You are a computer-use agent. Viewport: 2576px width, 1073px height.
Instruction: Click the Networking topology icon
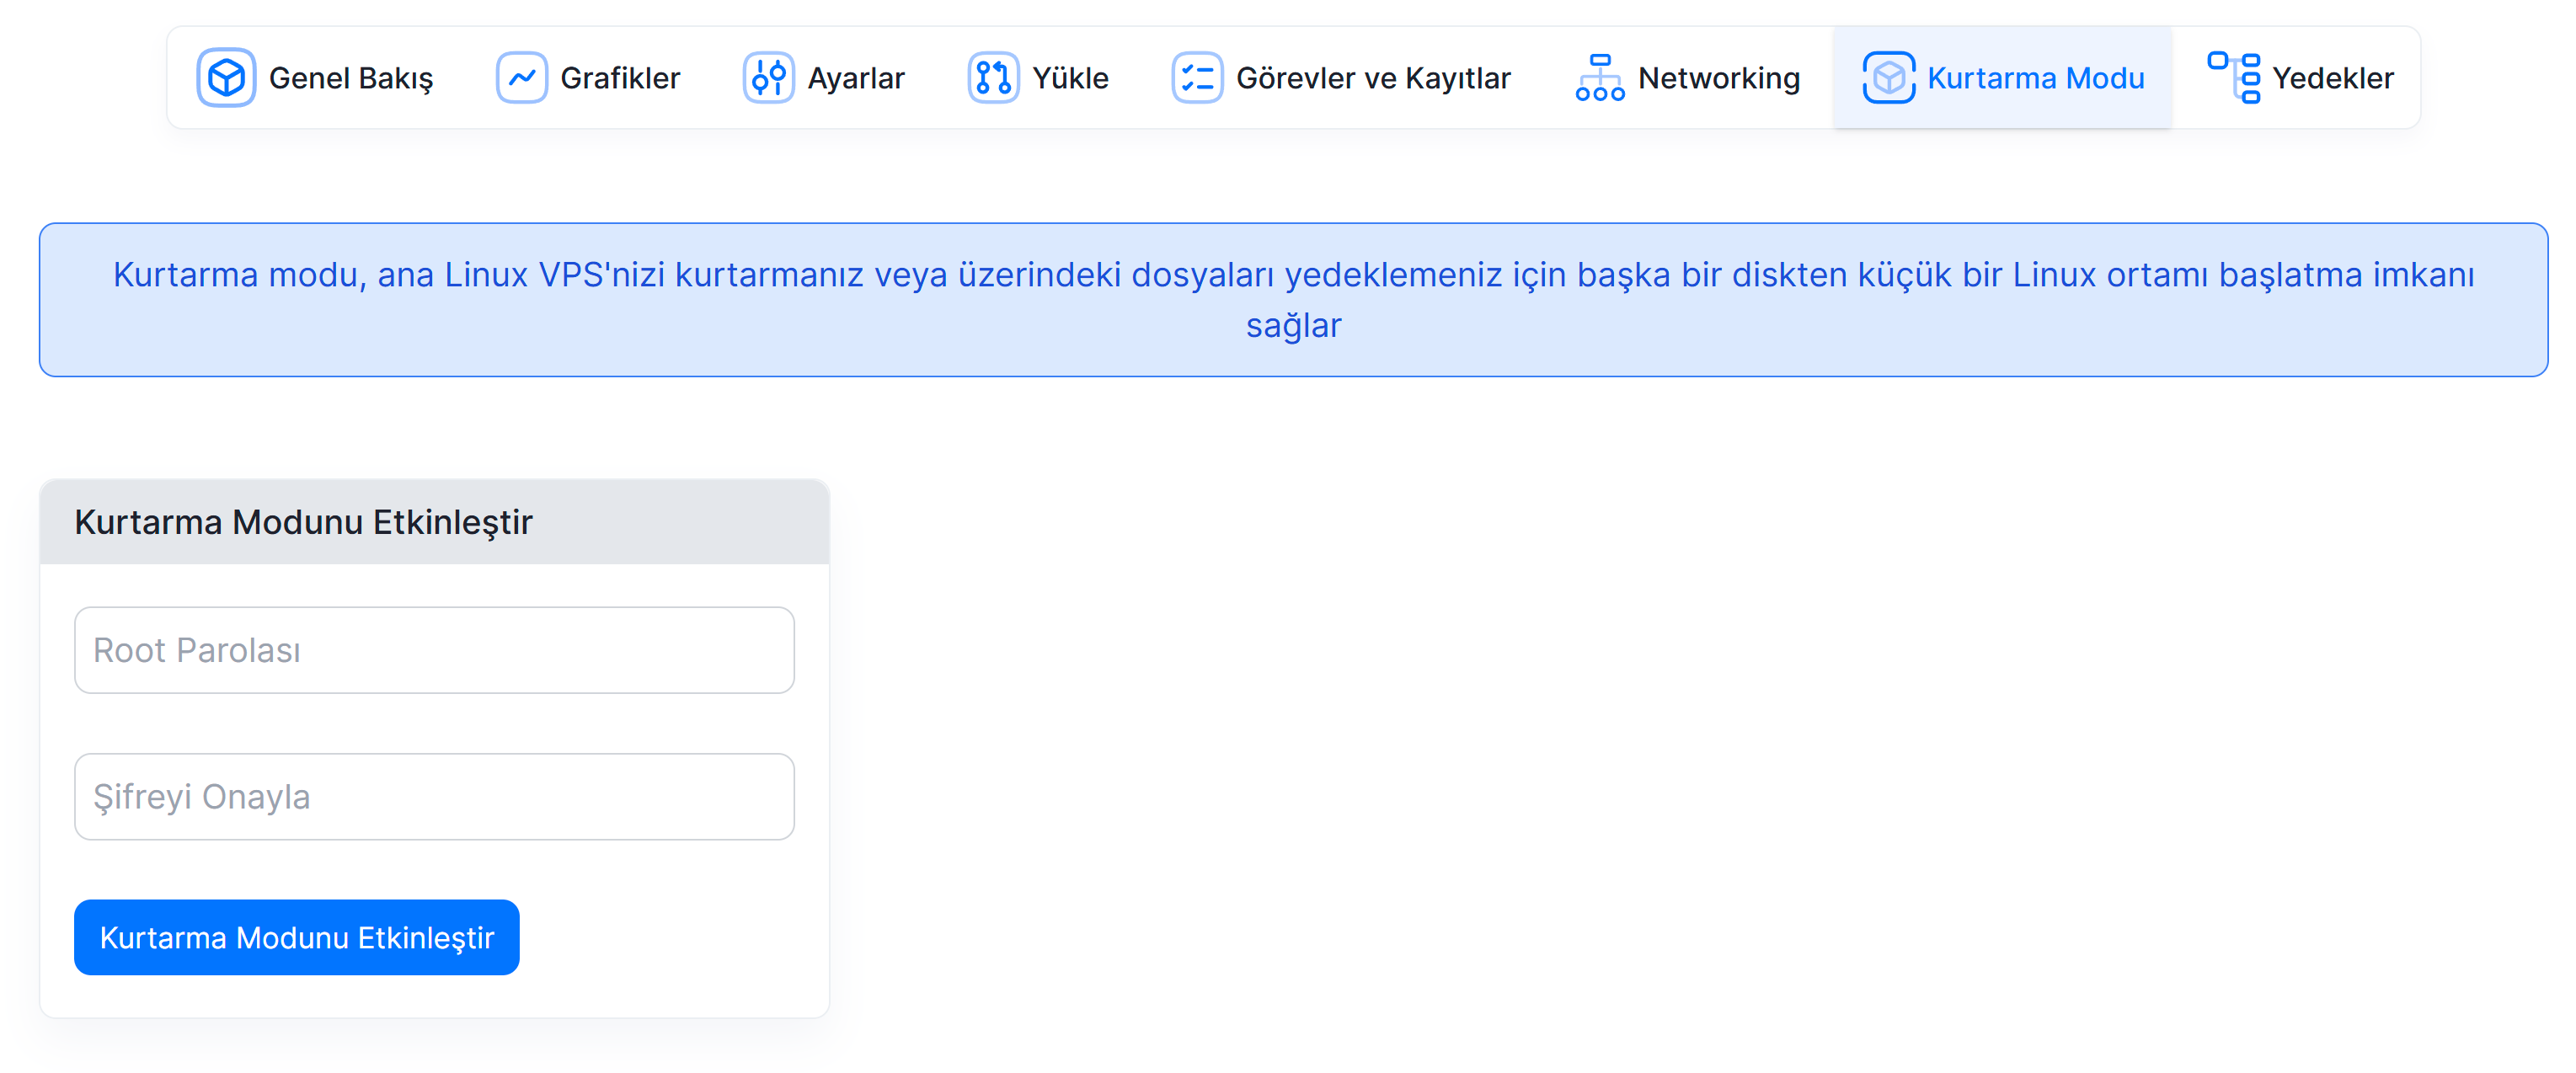coord(1600,78)
